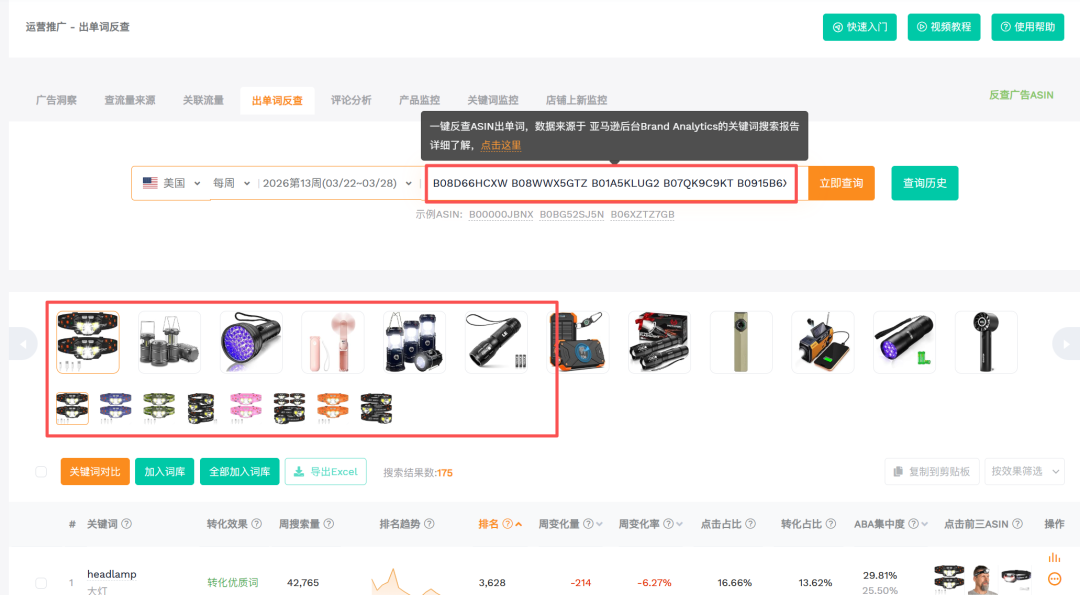1080x595 pixels.
Task: Click help icon next to 点击占比 header
Action: pos(751,524)
